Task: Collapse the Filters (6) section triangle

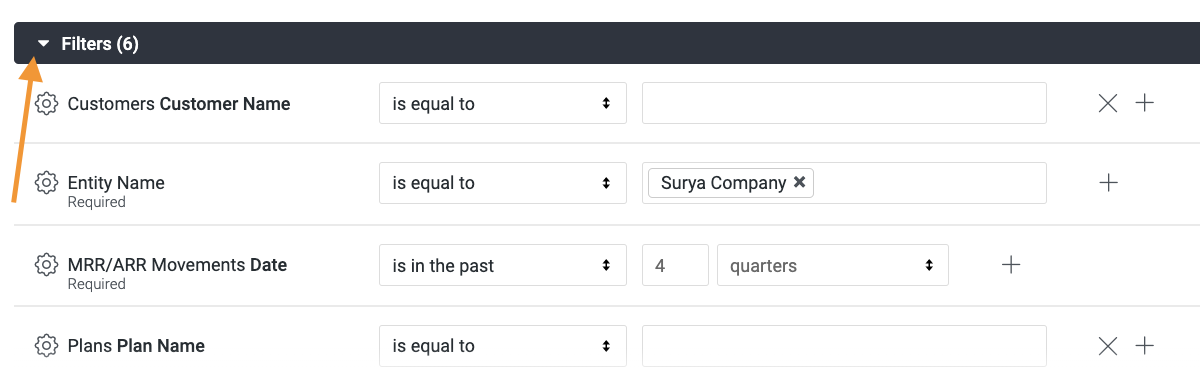Action: tap(43, 44)
